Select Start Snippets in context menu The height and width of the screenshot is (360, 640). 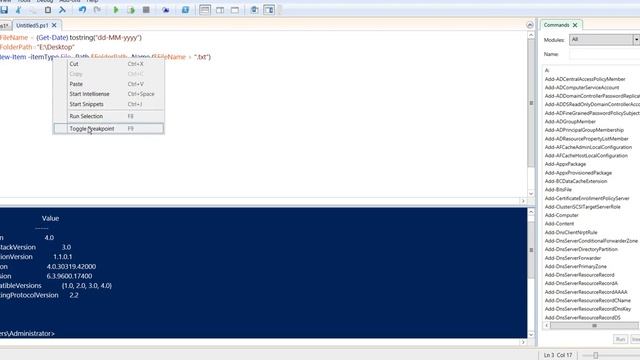(x=109, y=104)
